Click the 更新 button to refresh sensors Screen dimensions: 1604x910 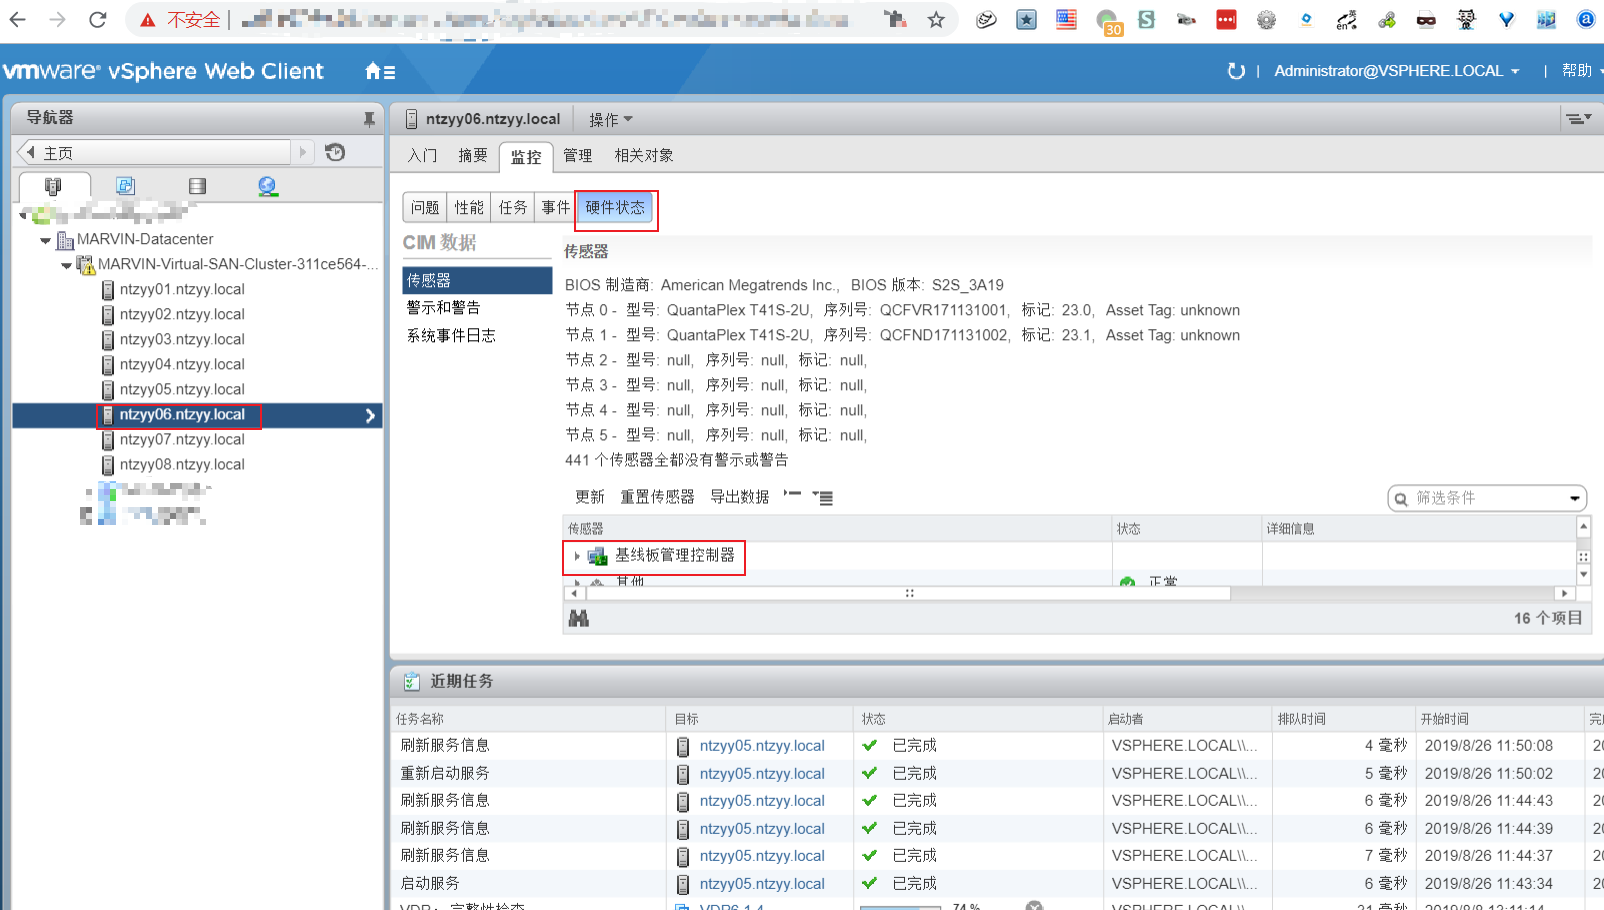click(590, 496)
